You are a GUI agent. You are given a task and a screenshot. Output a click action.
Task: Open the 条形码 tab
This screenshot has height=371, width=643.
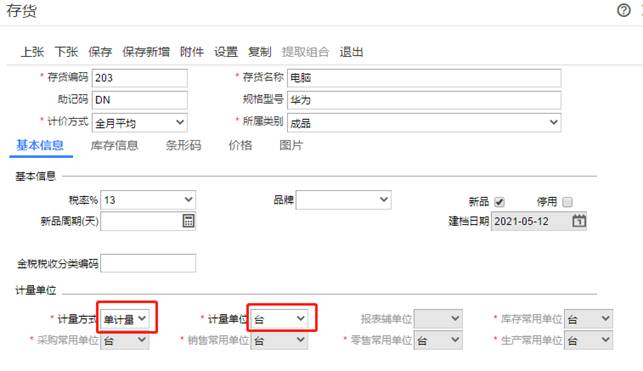point(183,145)
